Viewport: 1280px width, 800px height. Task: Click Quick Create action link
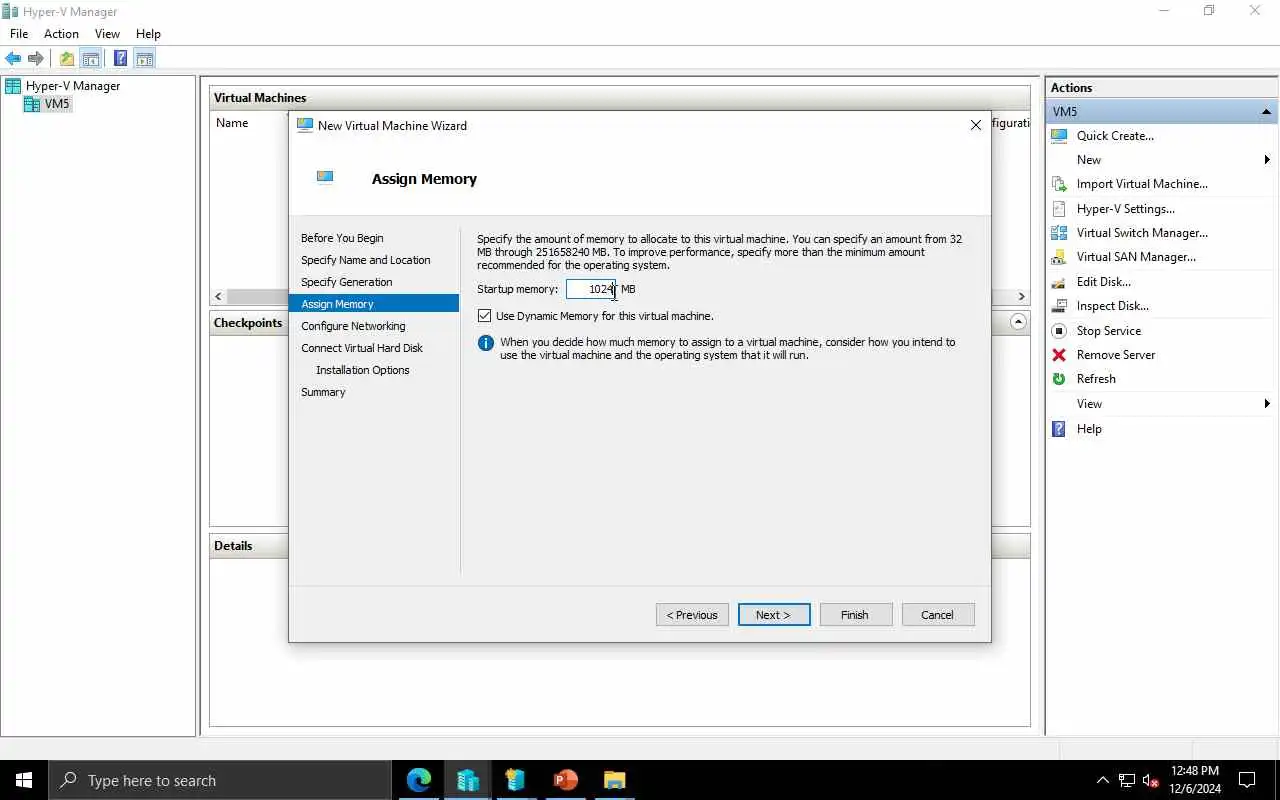pyautogui.click(x=1115, y=136)
